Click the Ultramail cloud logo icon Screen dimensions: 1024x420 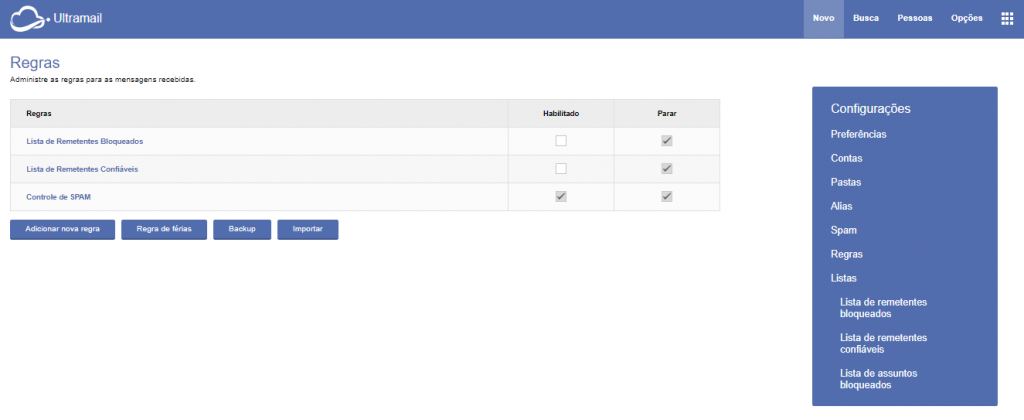coord(28,18)
